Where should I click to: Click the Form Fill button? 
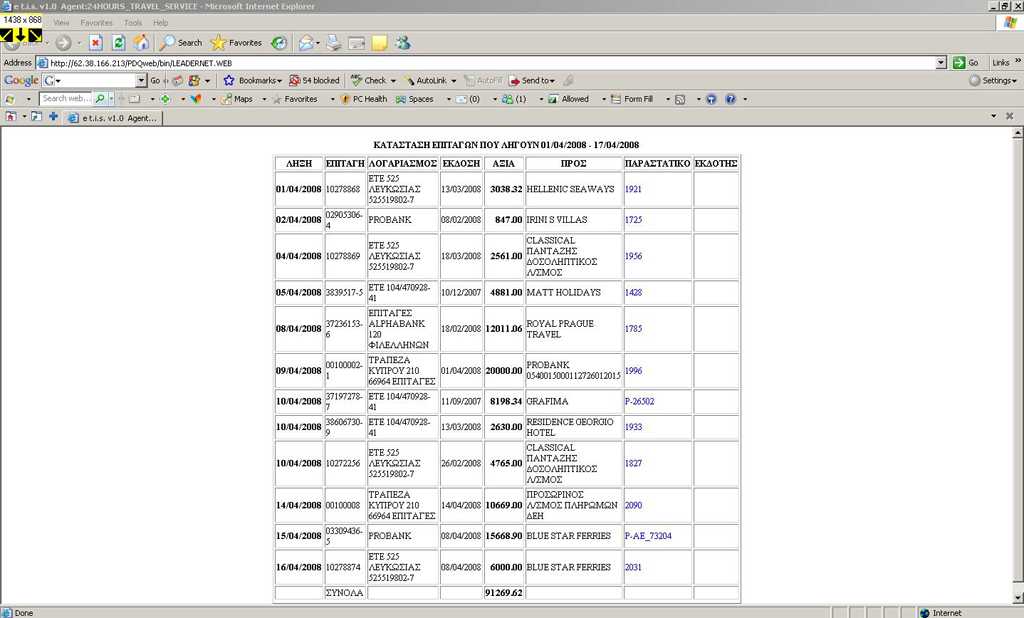click(632, 99)
